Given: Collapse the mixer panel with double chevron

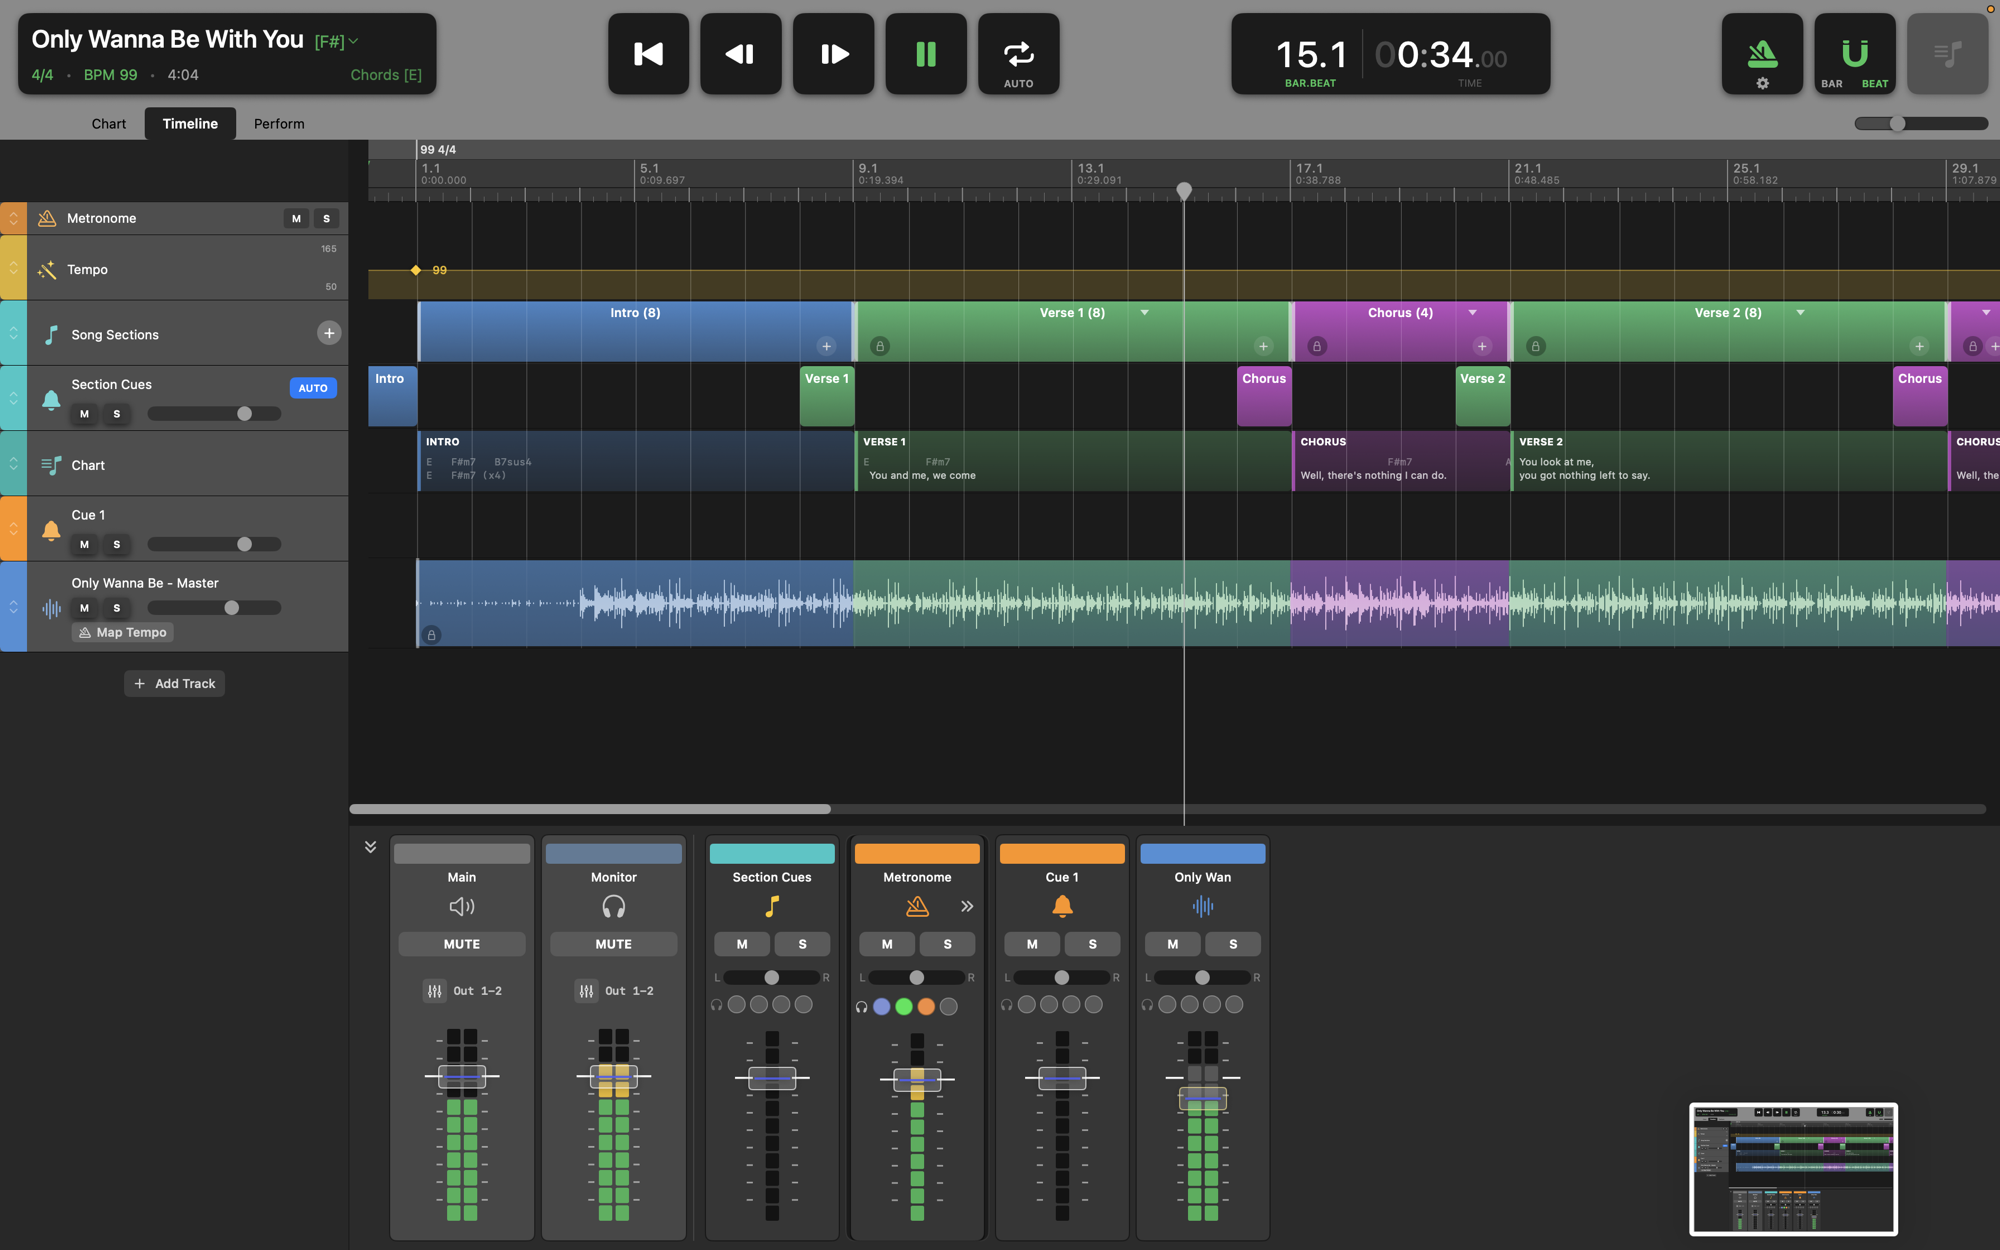Looking at the screenshot, I should pos(370,847).
